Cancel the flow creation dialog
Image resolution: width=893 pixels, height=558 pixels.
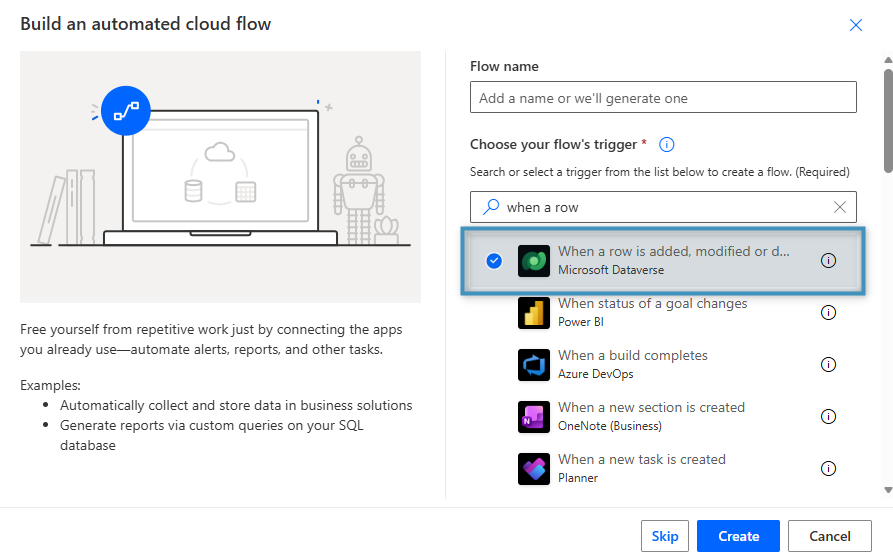830,536
